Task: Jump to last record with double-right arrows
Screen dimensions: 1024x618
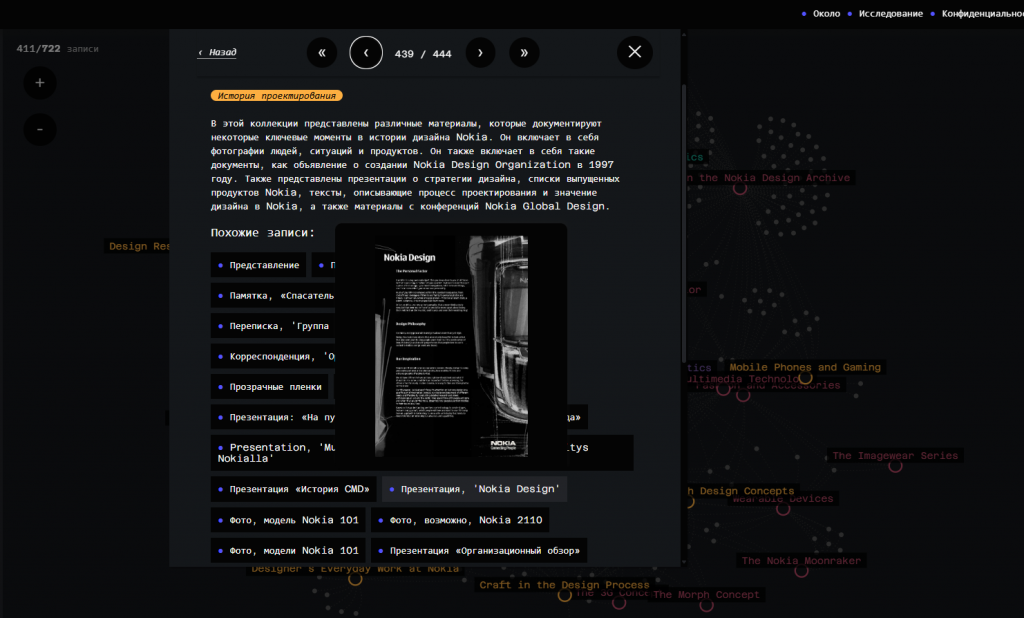Action: click(524, 53)
